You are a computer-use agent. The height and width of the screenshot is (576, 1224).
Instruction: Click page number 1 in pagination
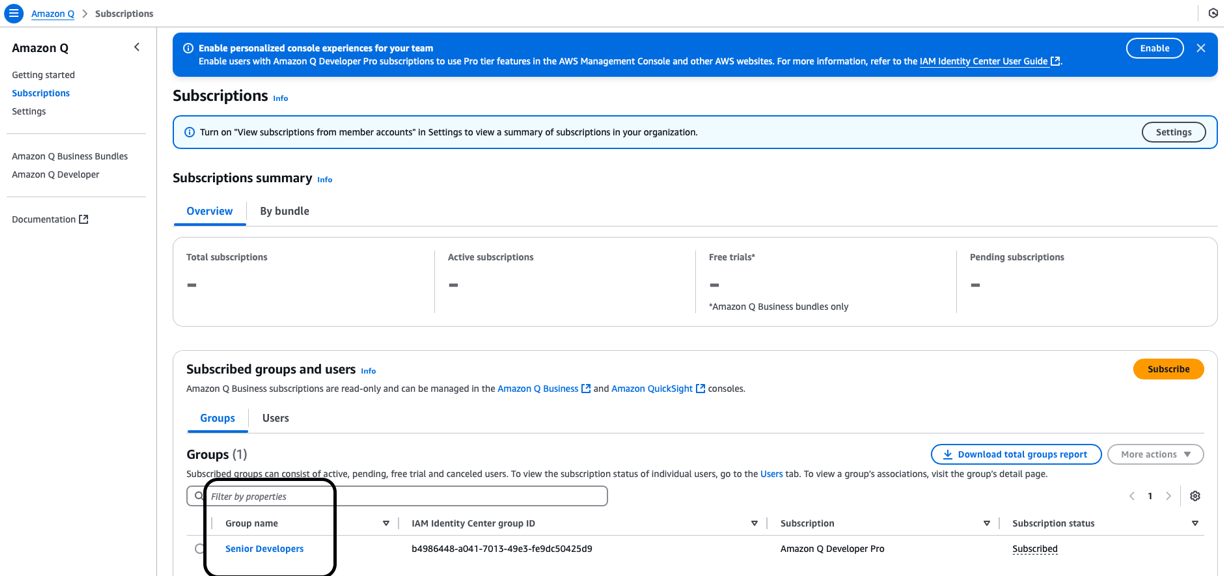pos(1150,496)
